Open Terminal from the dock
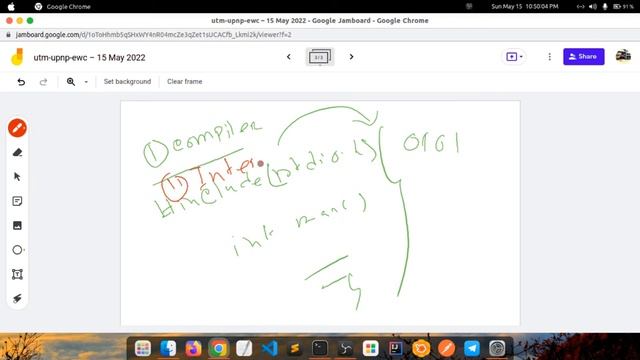The height and width of the screenshot is (360, 640). [320, 348]
